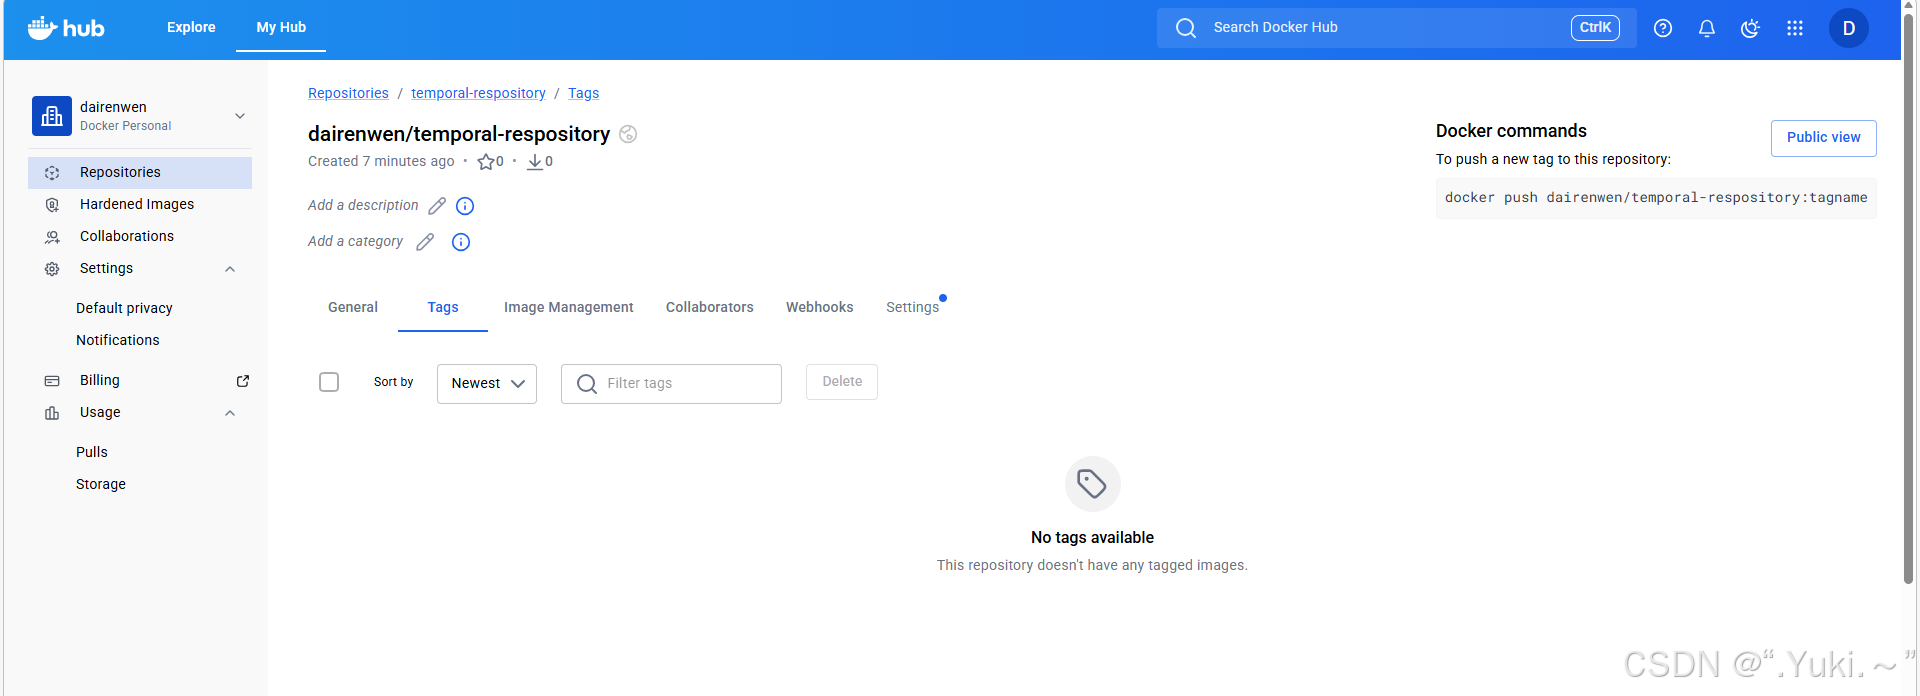
Task: Open the Sort by Newest dropdown
Action: pyautogui.click(x=487, y=384)
